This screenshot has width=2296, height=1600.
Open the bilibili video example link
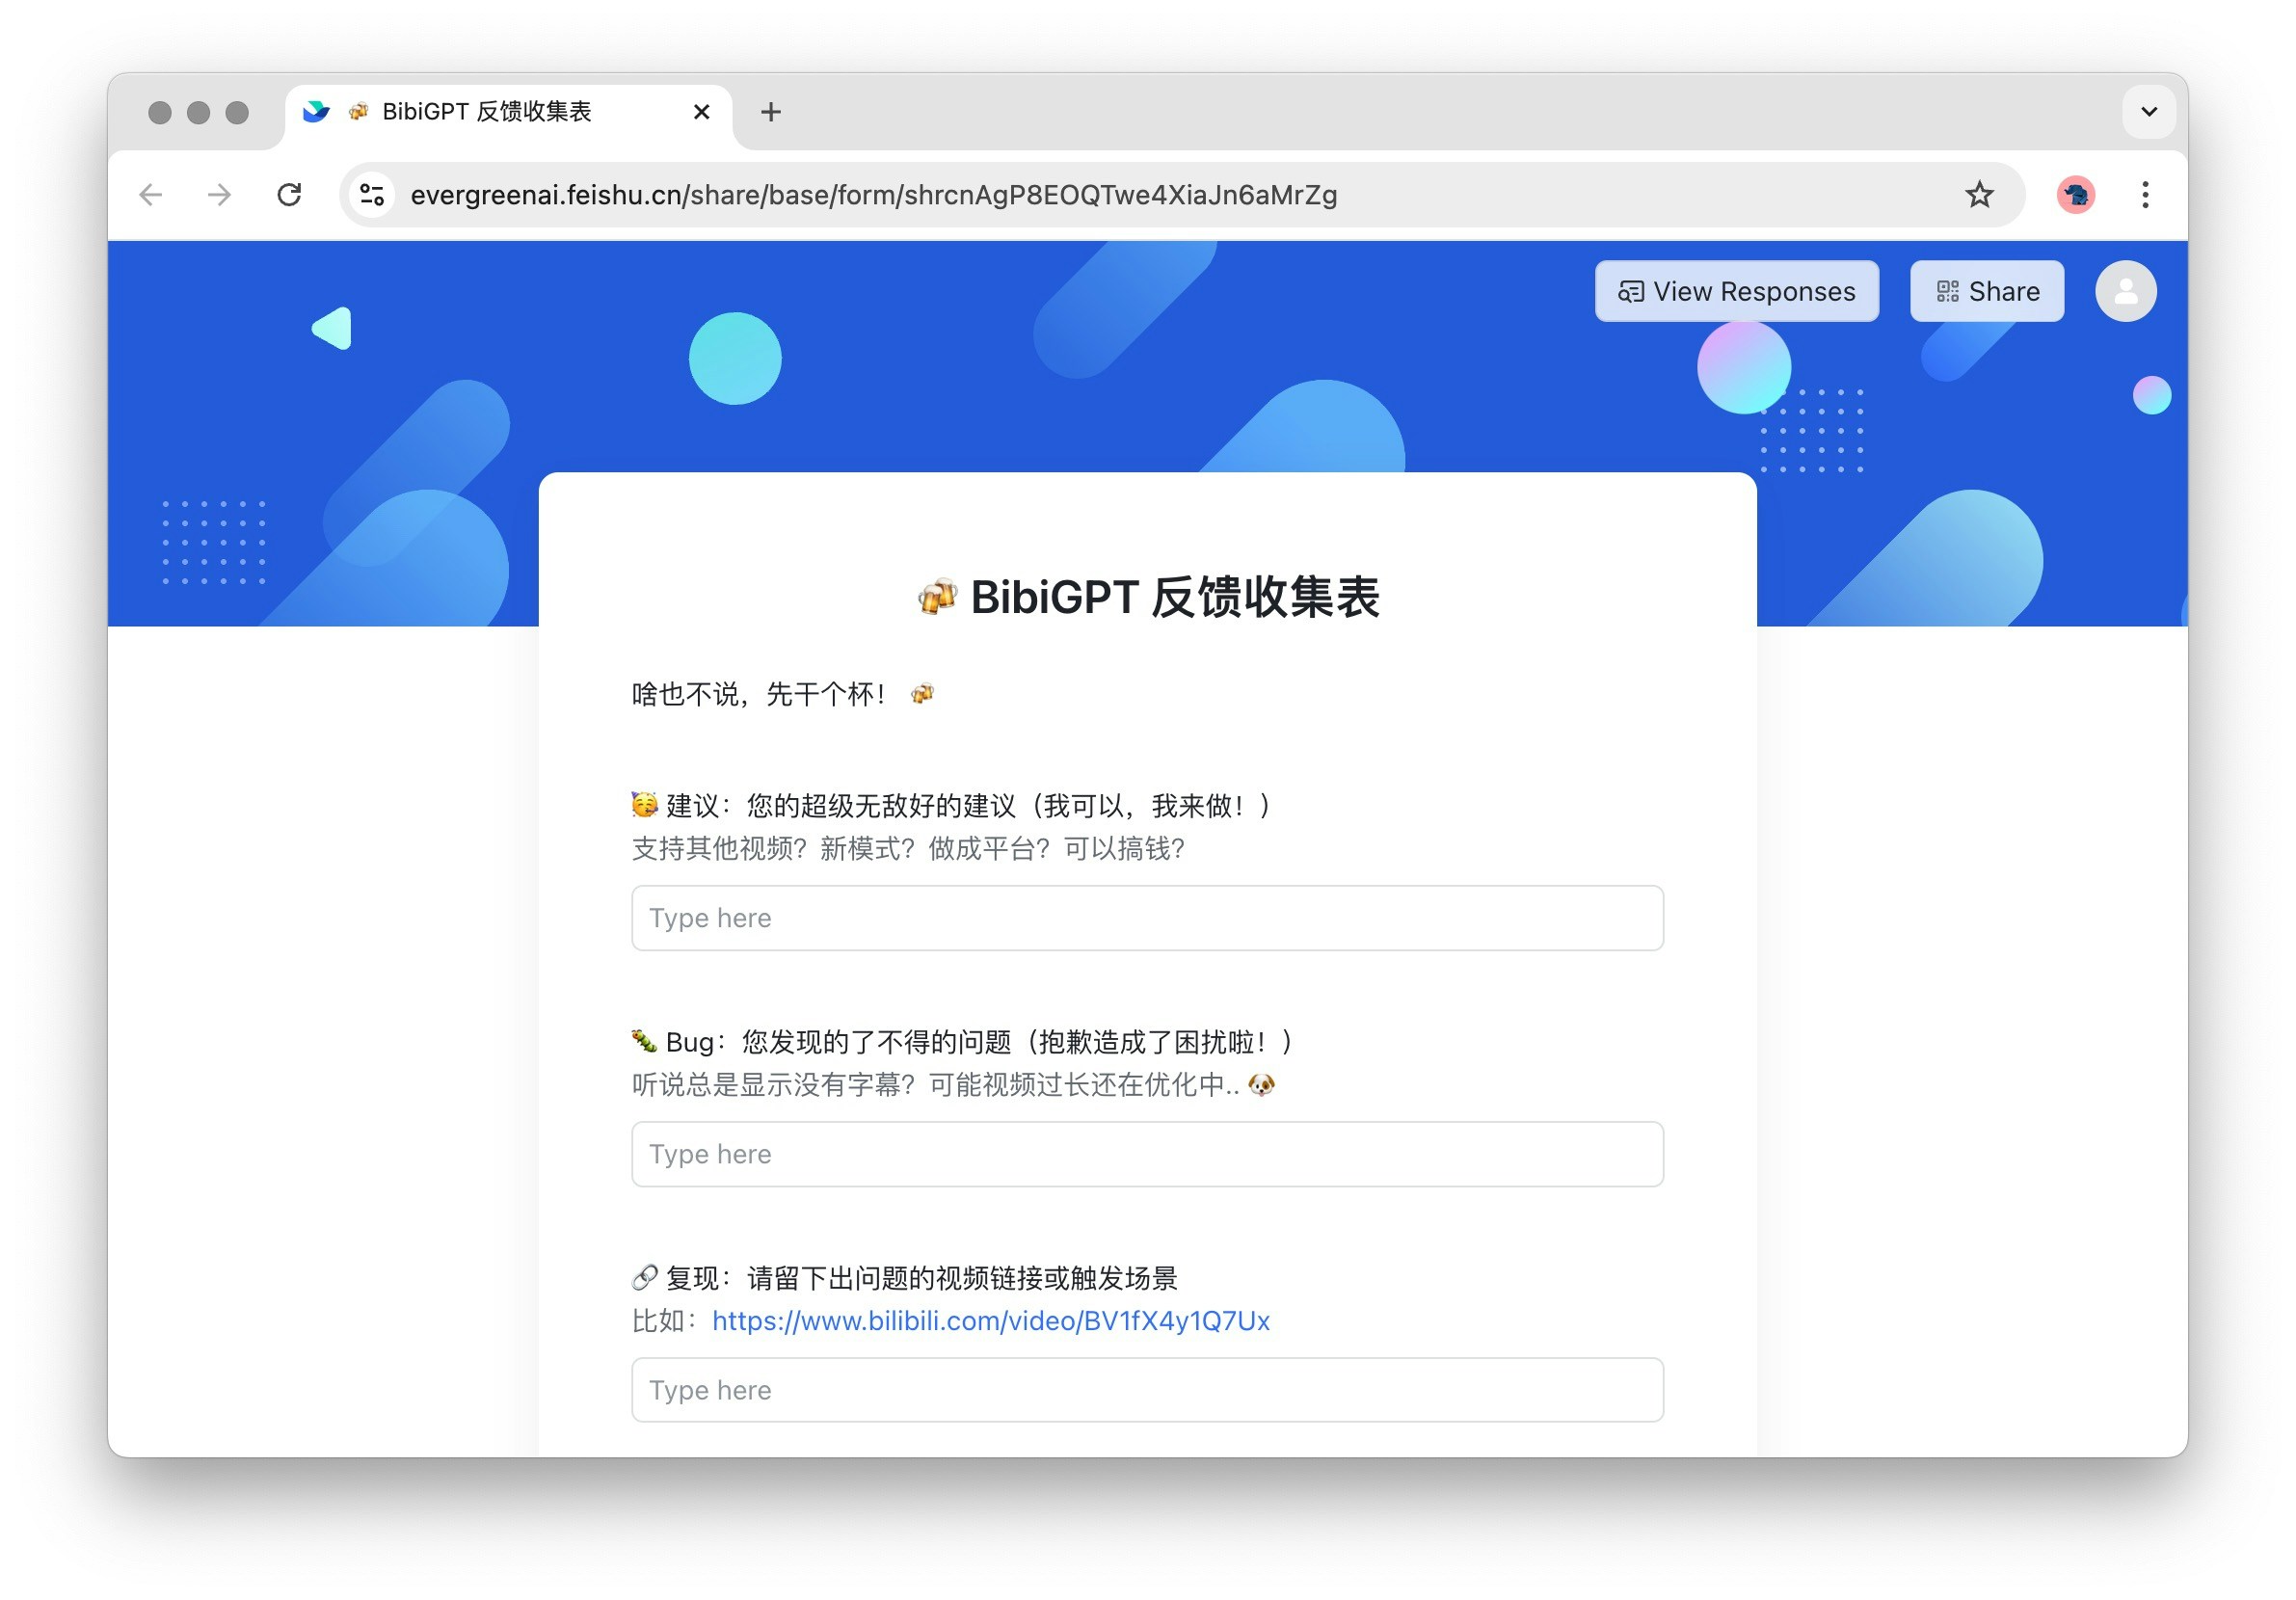990,1321
